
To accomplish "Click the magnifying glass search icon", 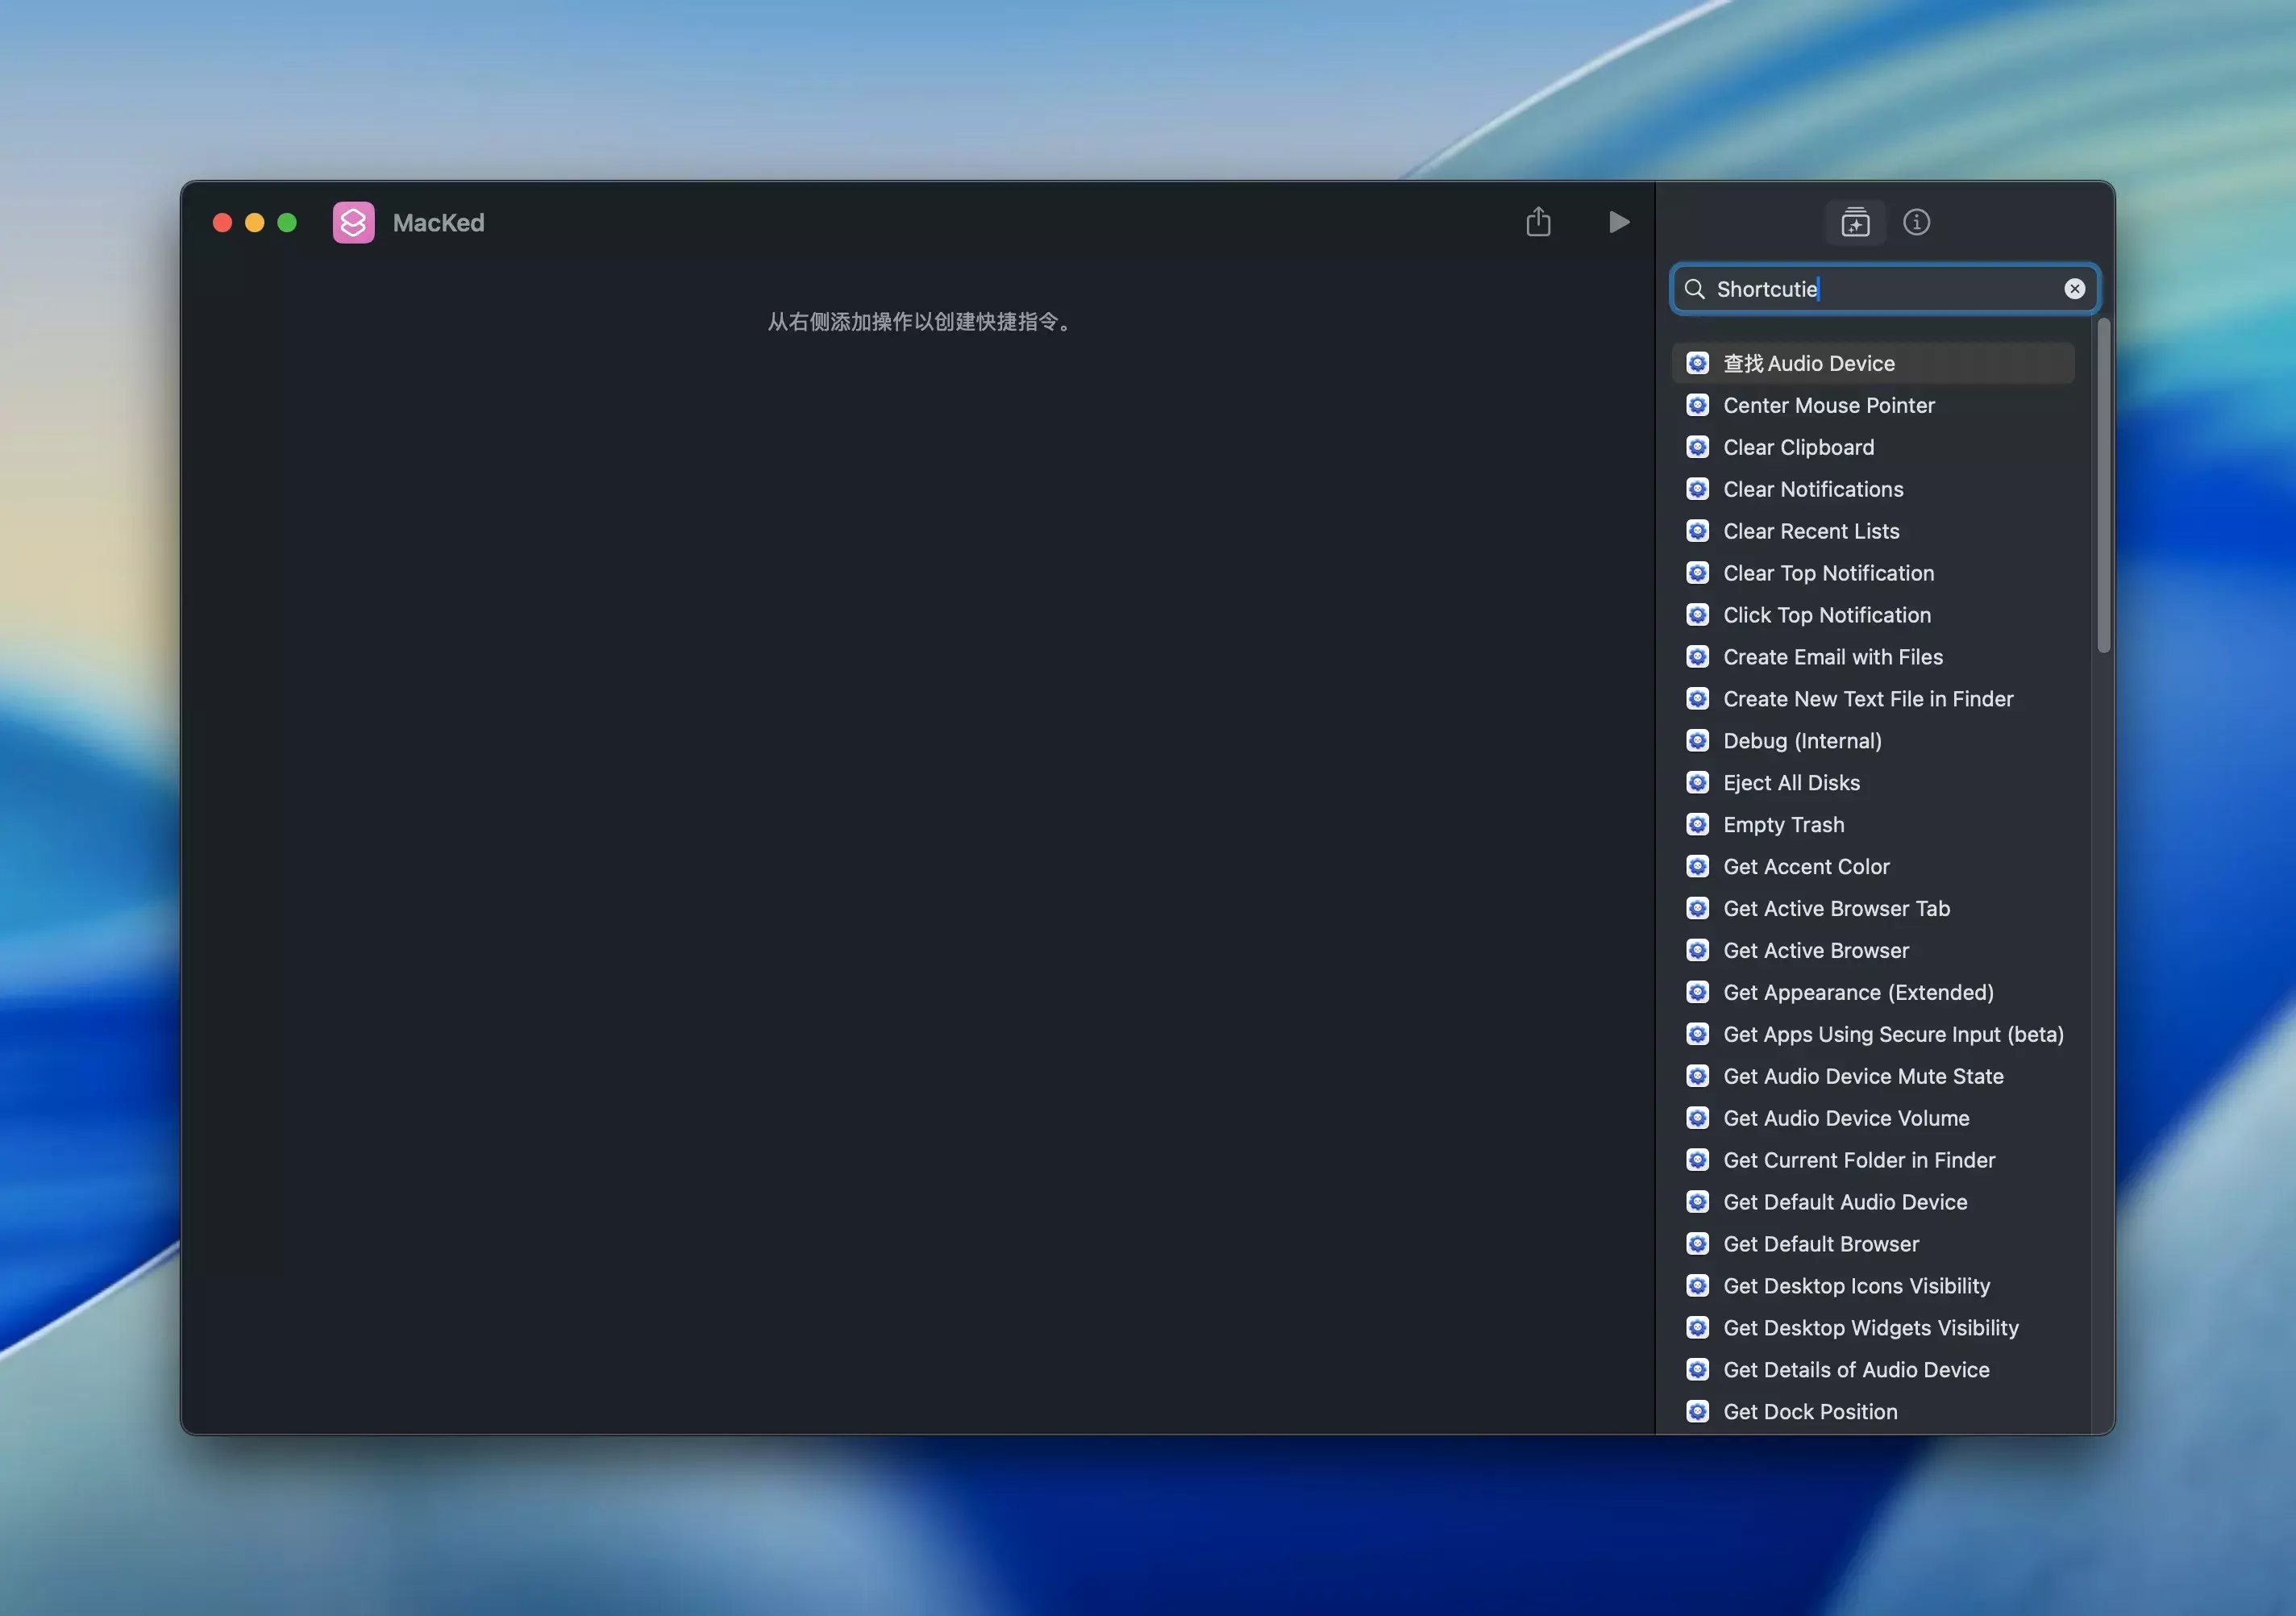I will pos(1694,289).
